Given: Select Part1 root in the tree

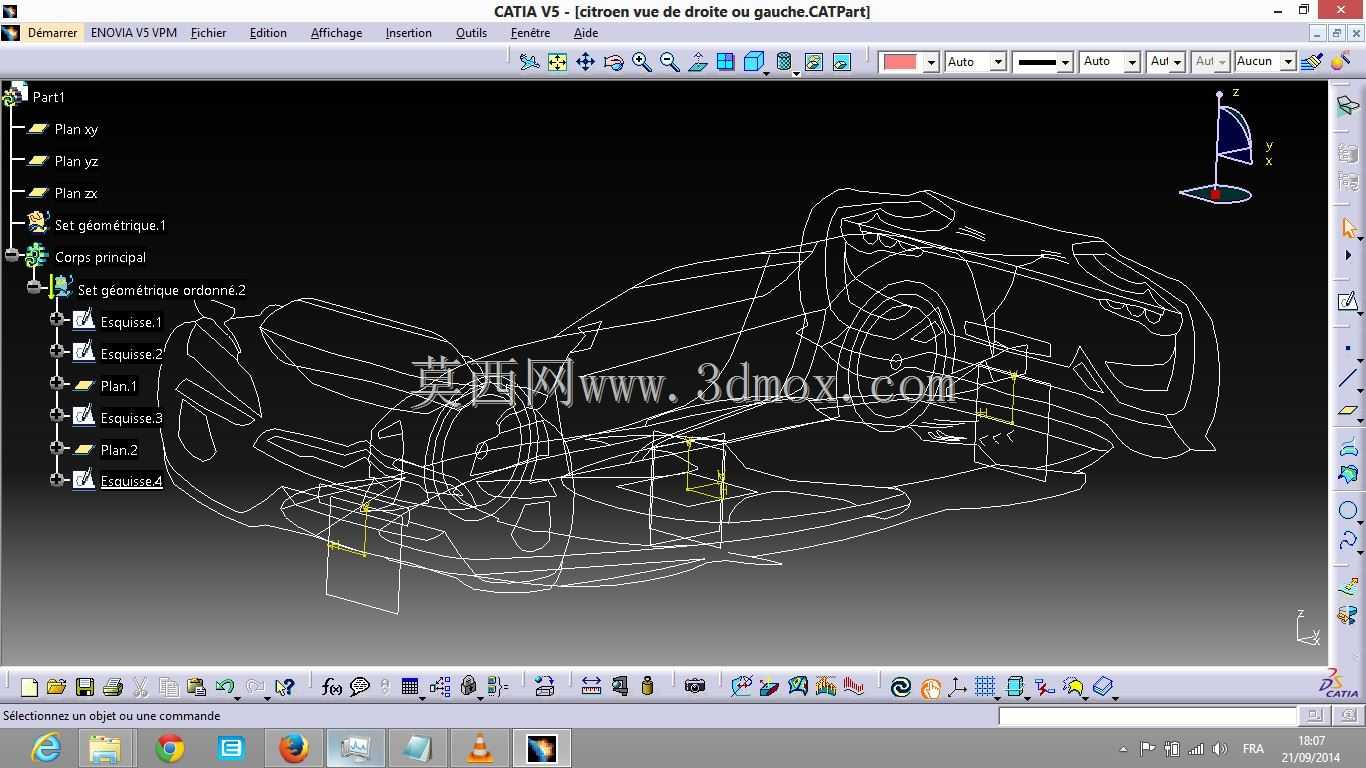Looking at the screenshot, I should point(48,97).
